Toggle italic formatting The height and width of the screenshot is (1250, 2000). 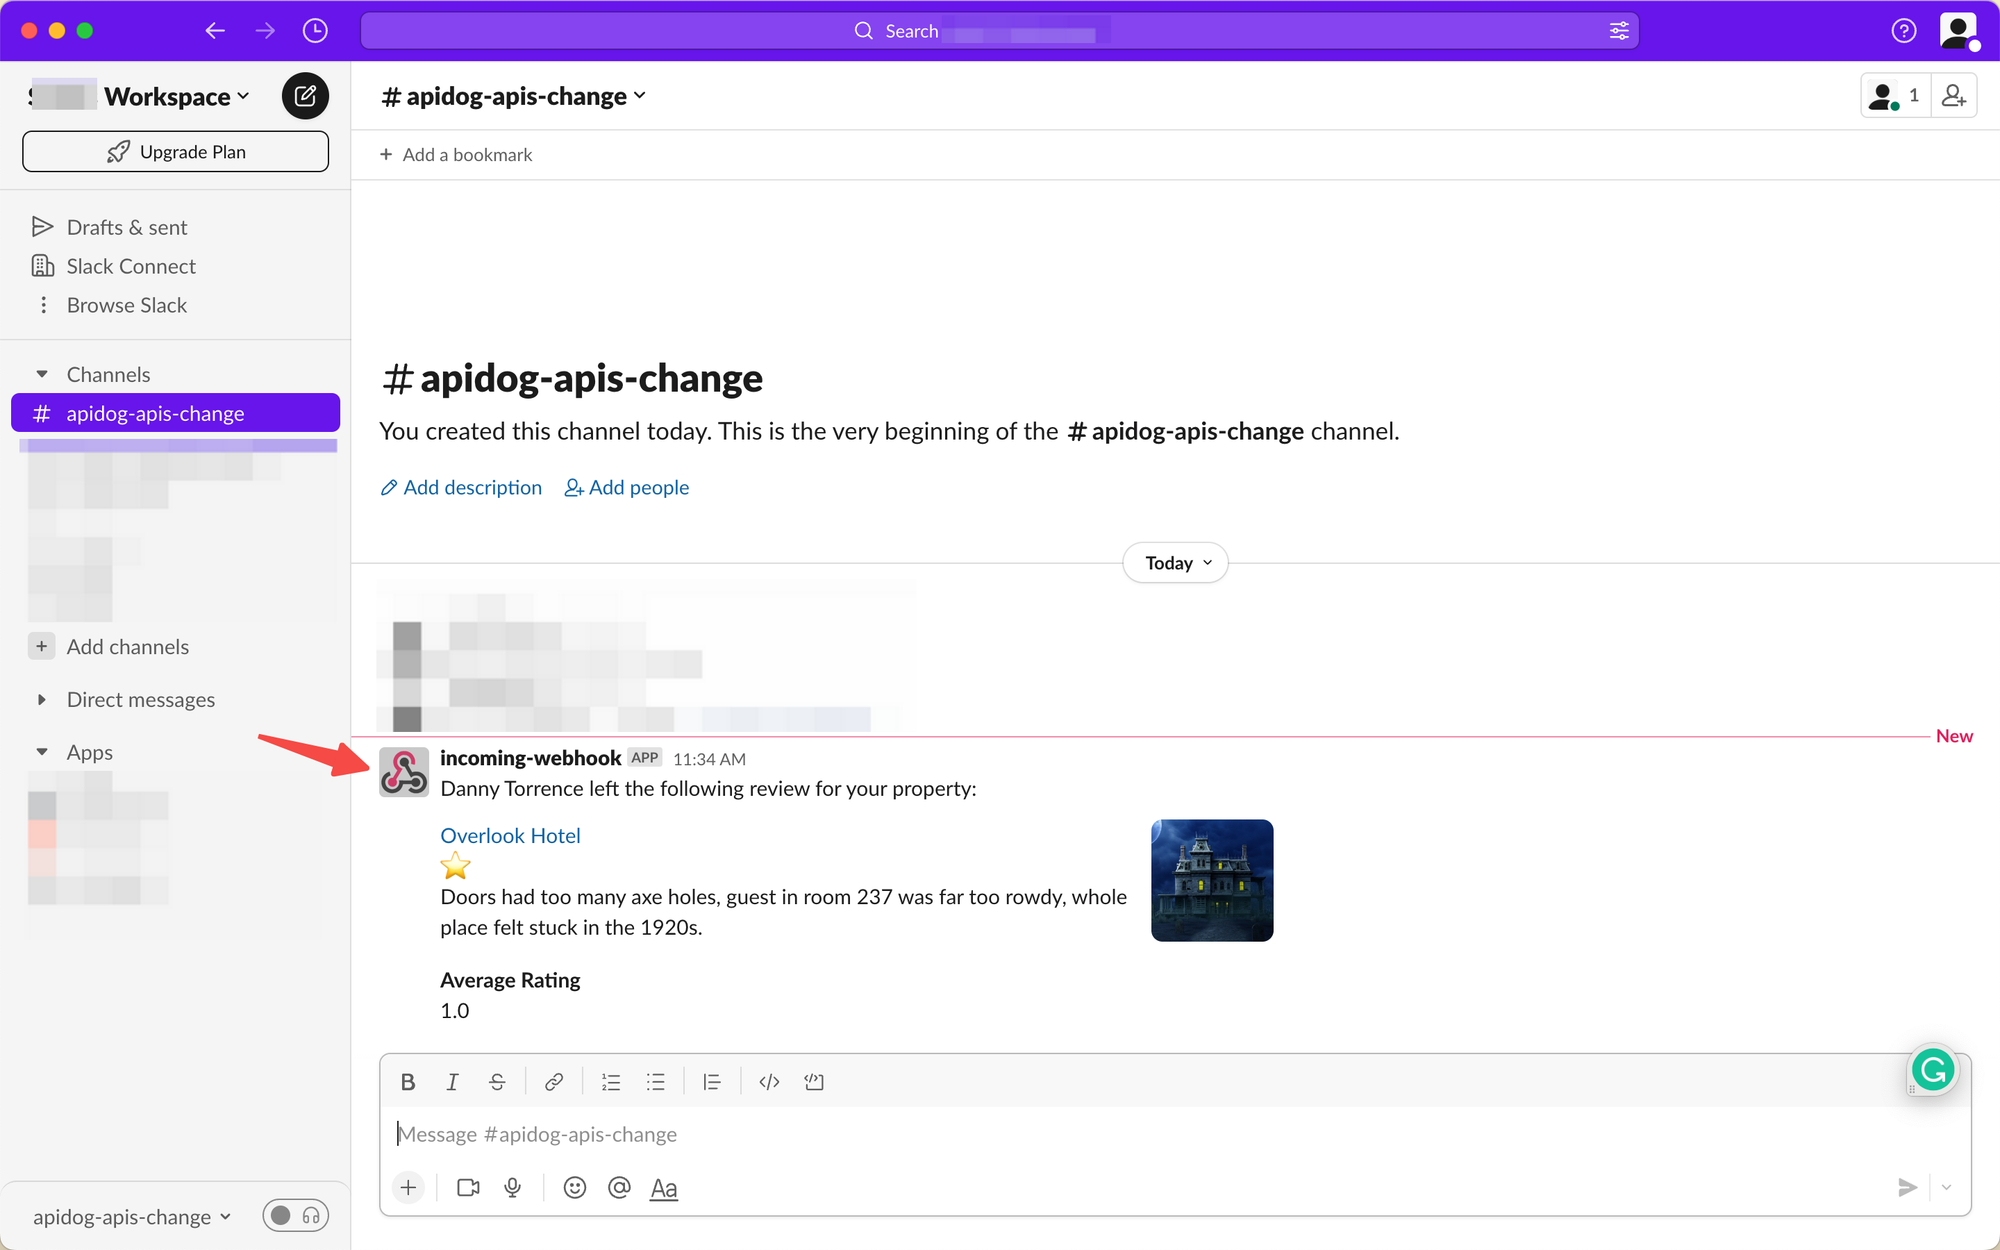452,1082
